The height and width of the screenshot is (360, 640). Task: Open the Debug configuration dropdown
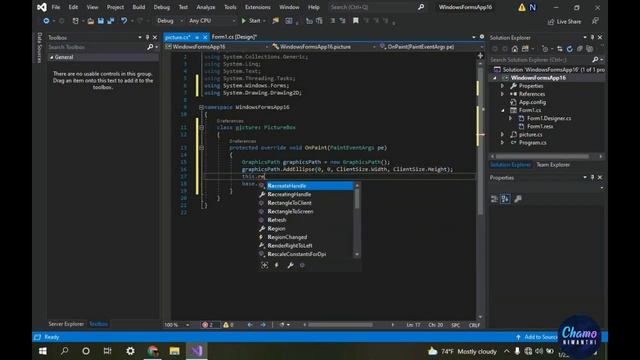coord(170,21)
